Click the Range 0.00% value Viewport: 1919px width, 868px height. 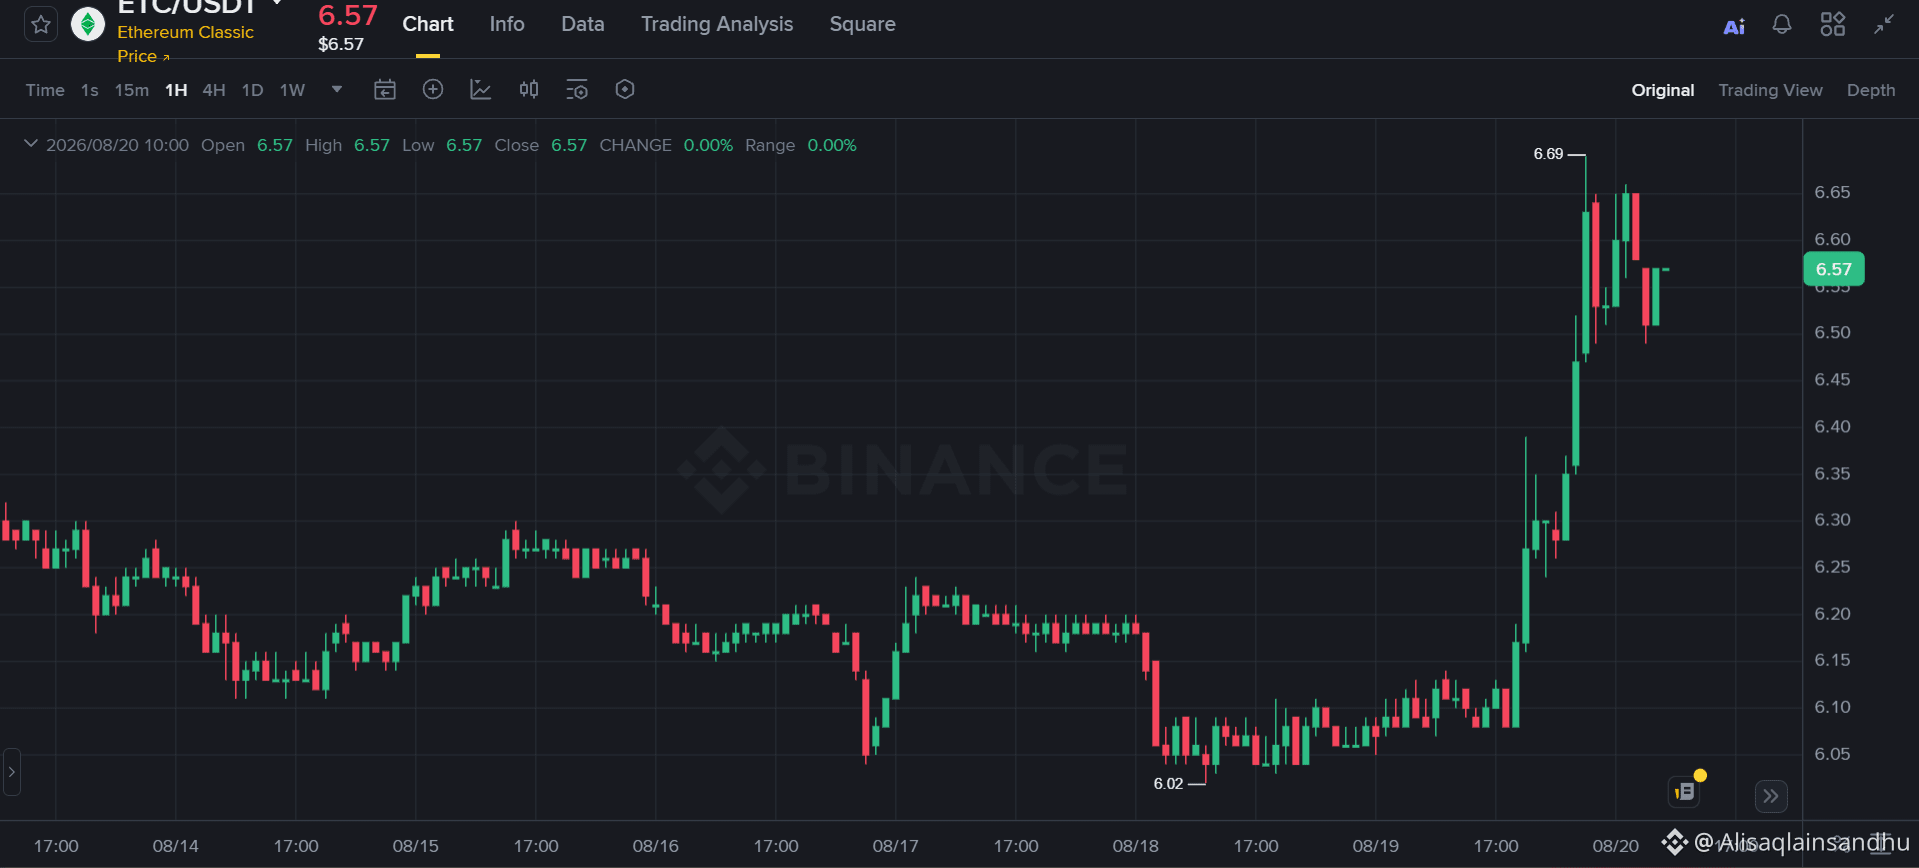pyautogui.click(x=832, y=145)
